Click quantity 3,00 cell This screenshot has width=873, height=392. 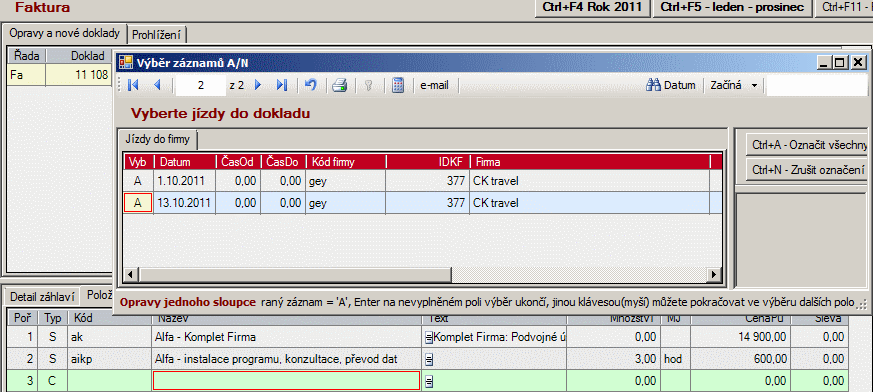(614, 360)
